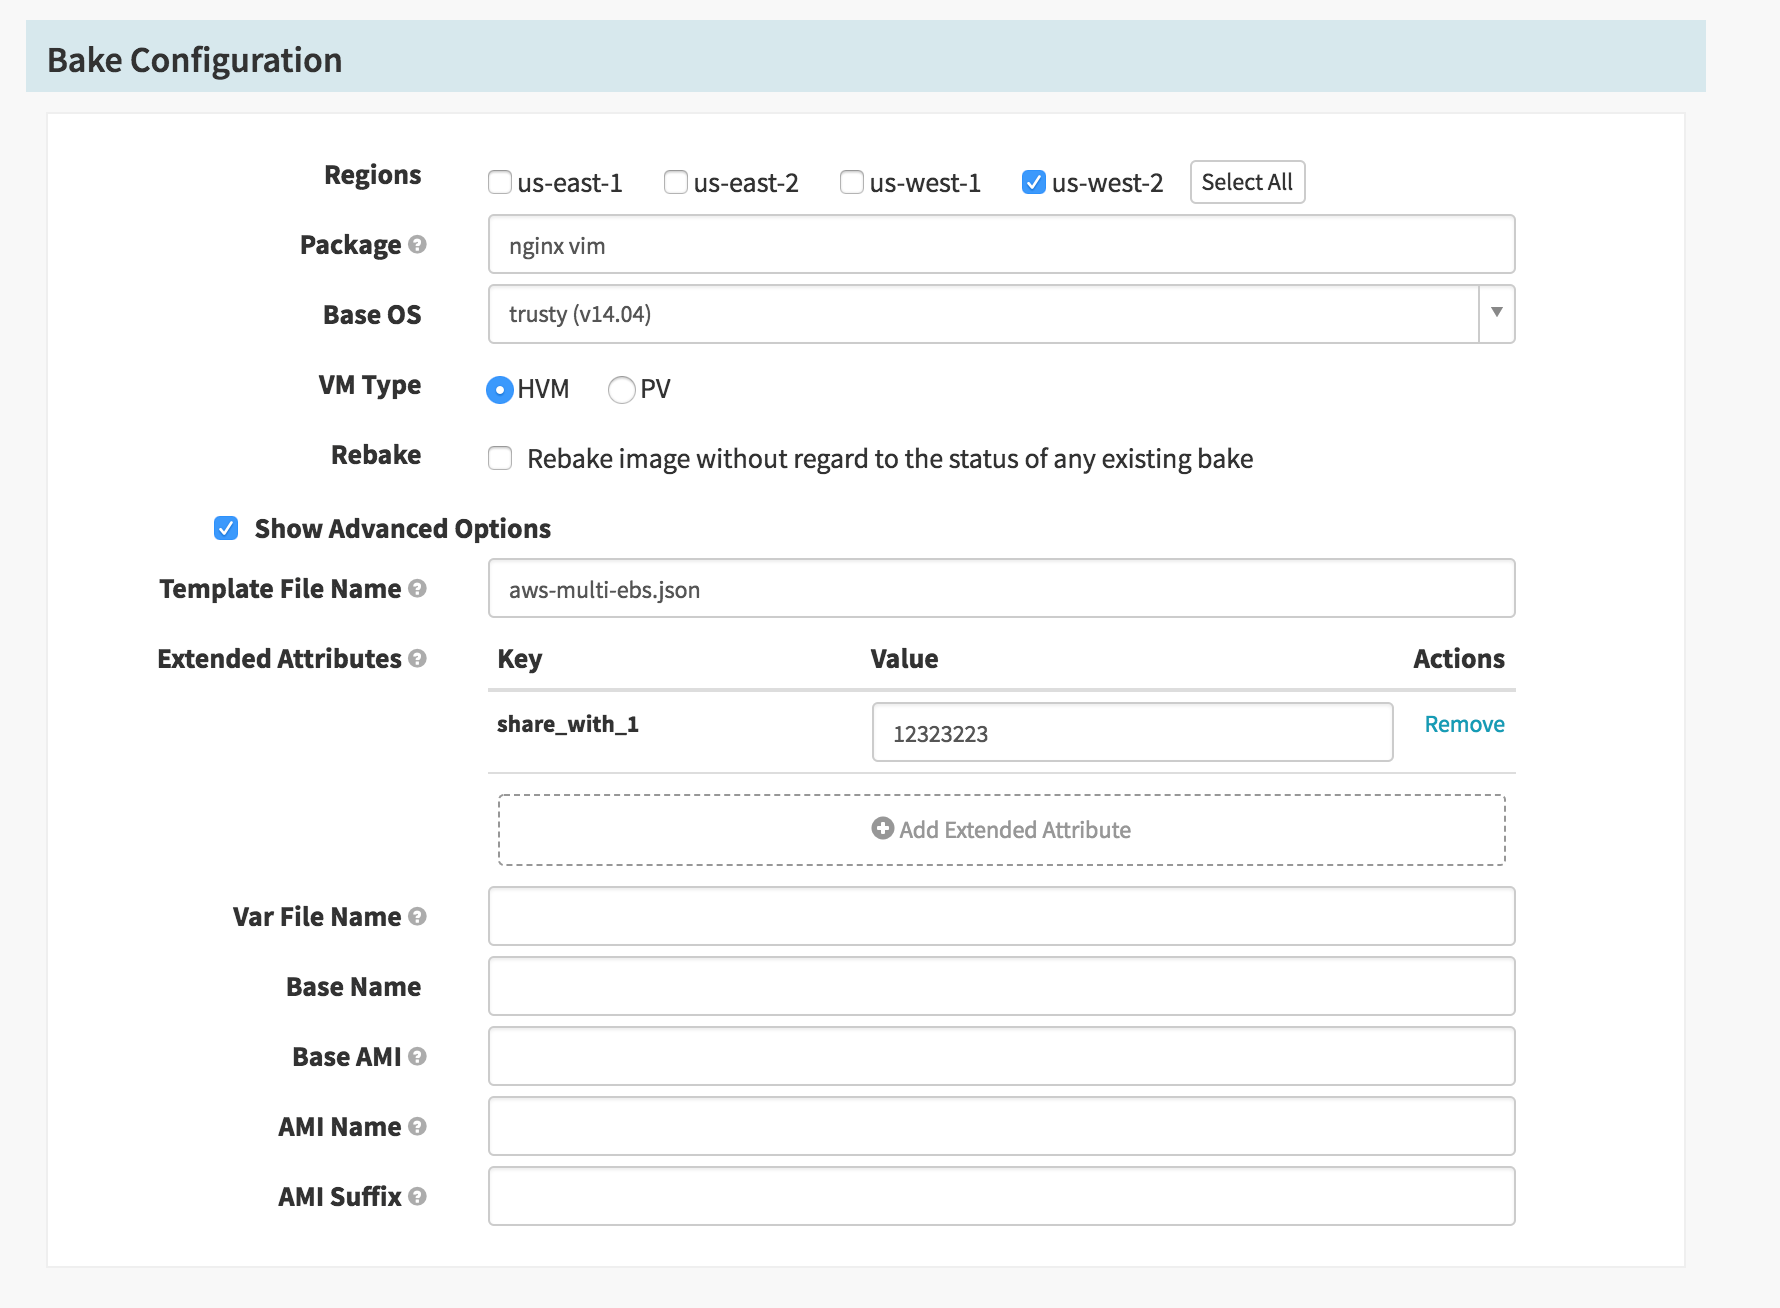Remove the share_with_1 extended attribute
This screenshot has width=1780, height=1308.
point(1464,725)
